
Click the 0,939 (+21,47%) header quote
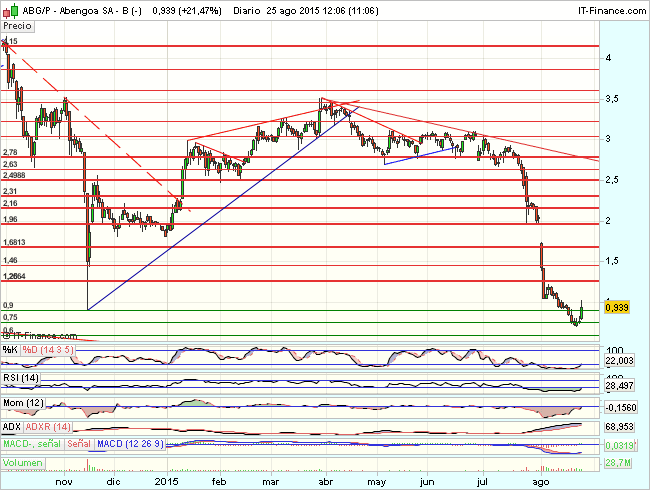pyautogui.click(x=187, y=11)
